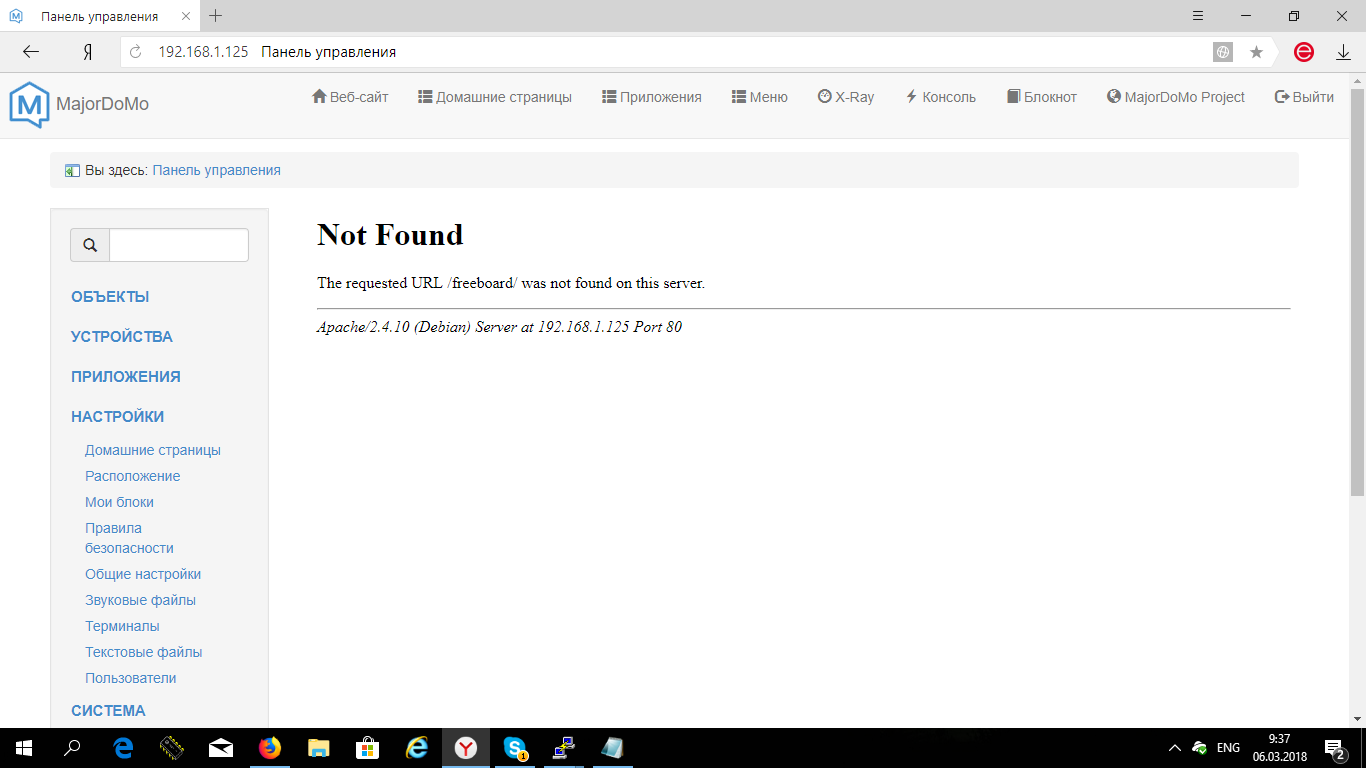The width and height of the screenshot is (1366, 768).
Task: Open Yandex home via the Я button
Action: (x=88, y=52)
